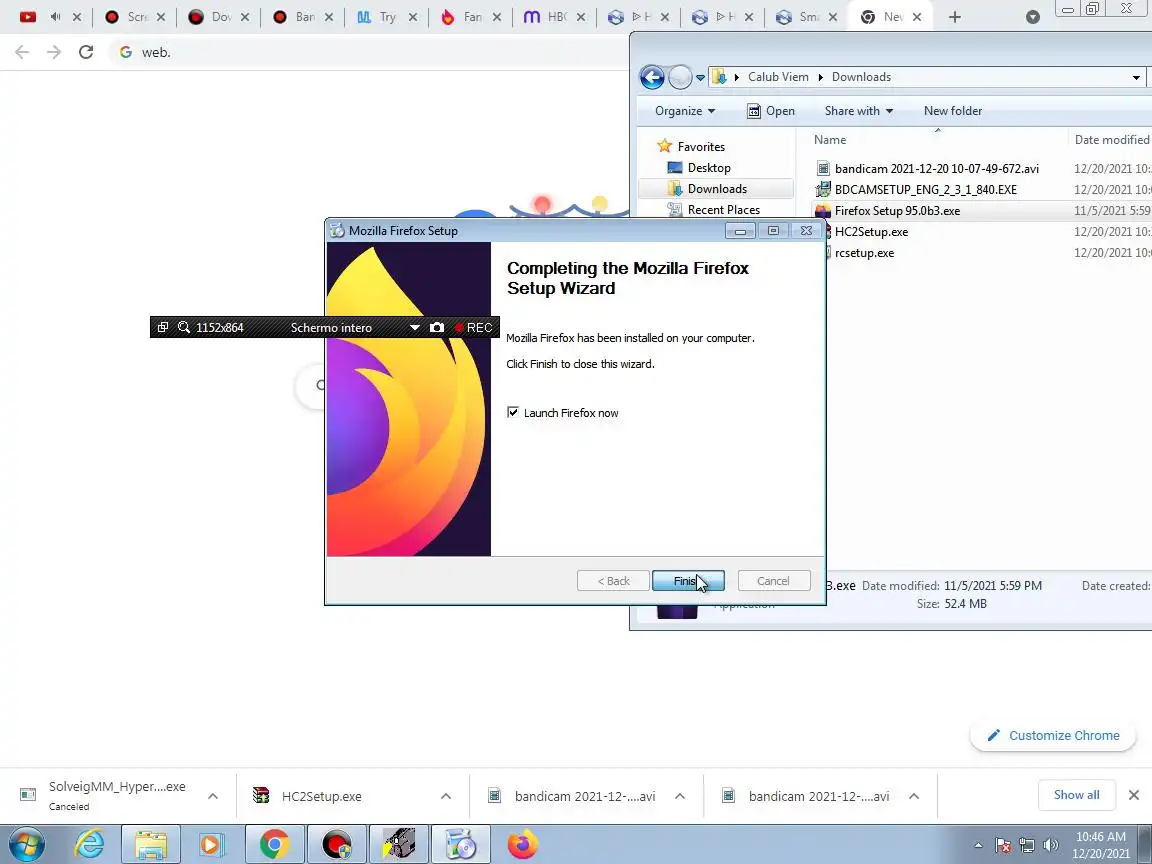This screenshot has width=1152, height=864.
Task: Click the Bandicam magnifier icon
Action: pos(184,328)
